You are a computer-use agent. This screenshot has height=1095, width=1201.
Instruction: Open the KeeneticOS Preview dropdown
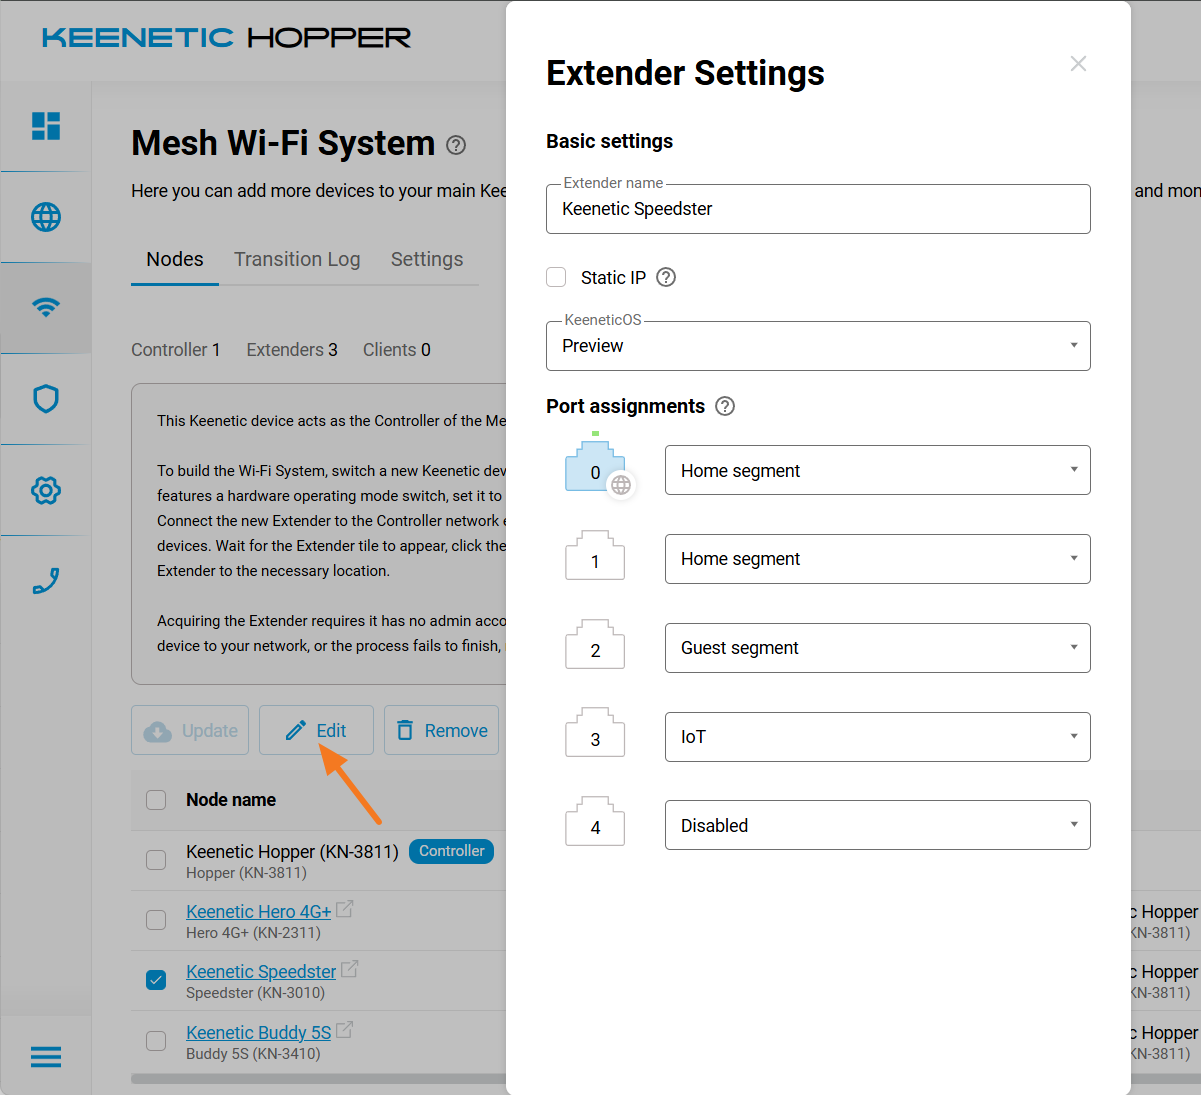818,346
